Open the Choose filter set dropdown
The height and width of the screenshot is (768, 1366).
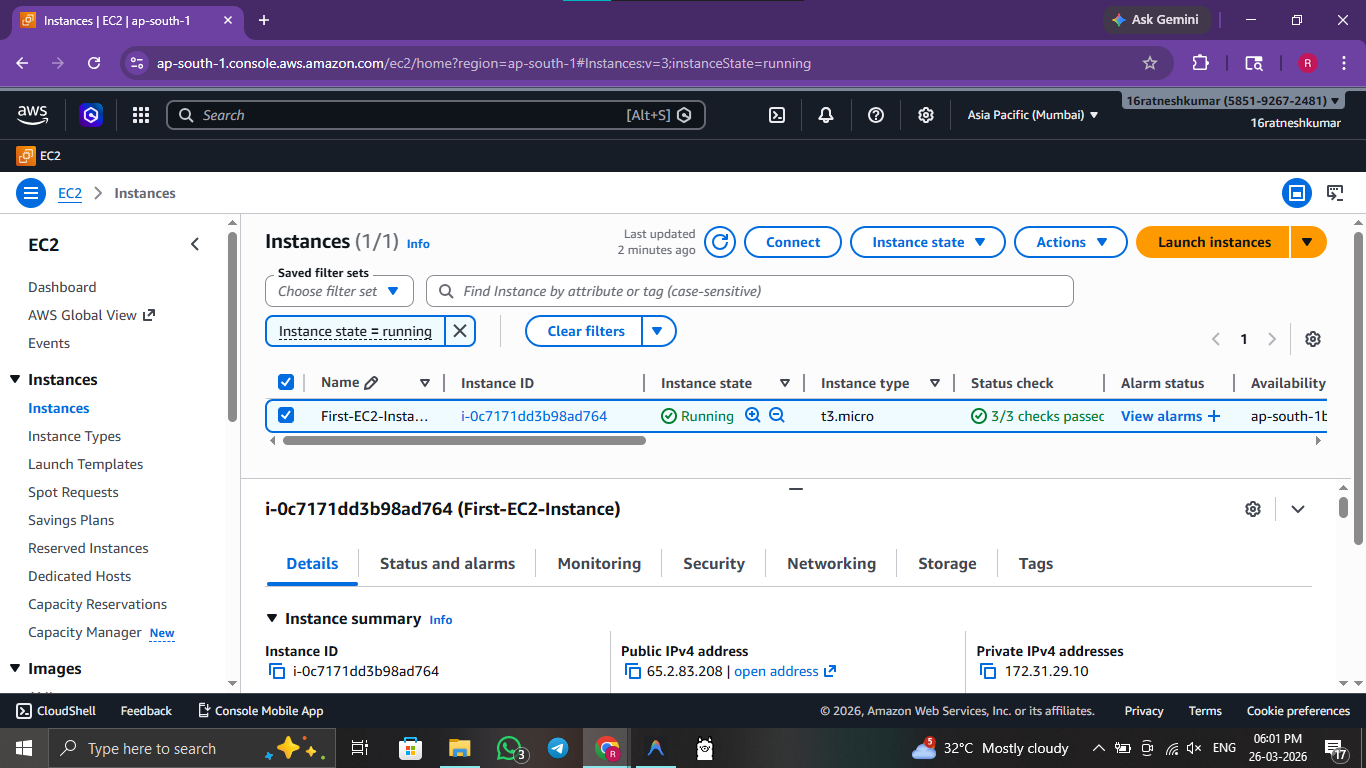click(339, 291)
